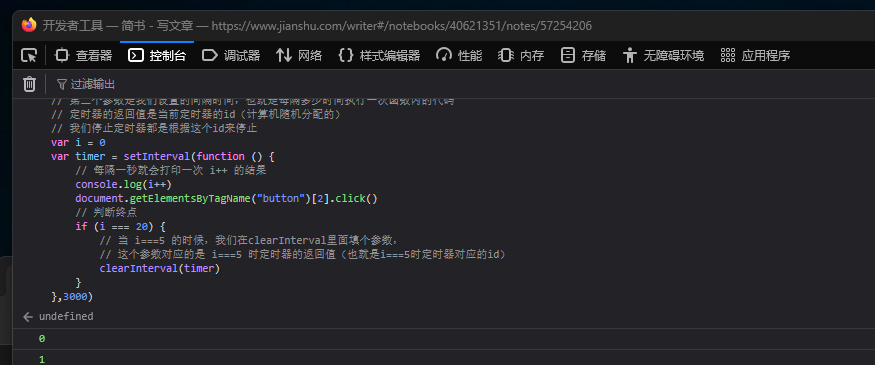The width and height of the screenshot is (875, 365).
Task: Click the getElementsByTagName("button") code line
Action: tap(227, 198)
